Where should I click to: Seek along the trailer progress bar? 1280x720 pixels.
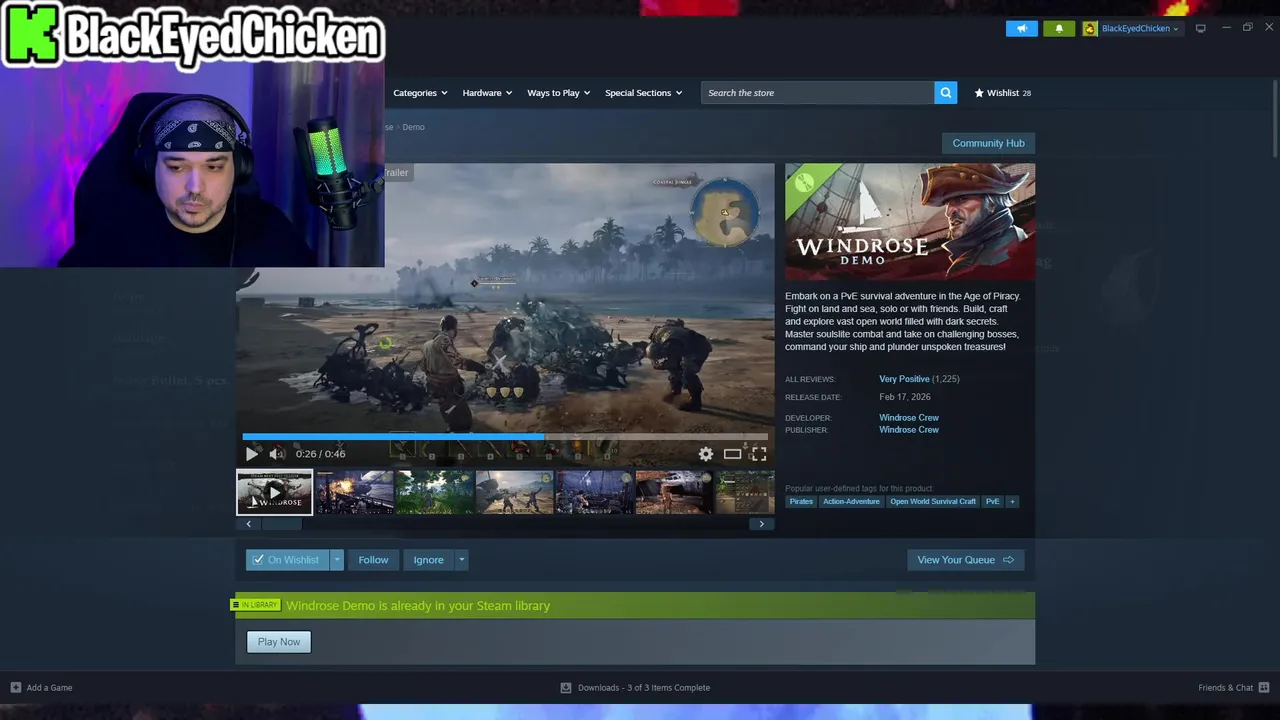point(505,437)
